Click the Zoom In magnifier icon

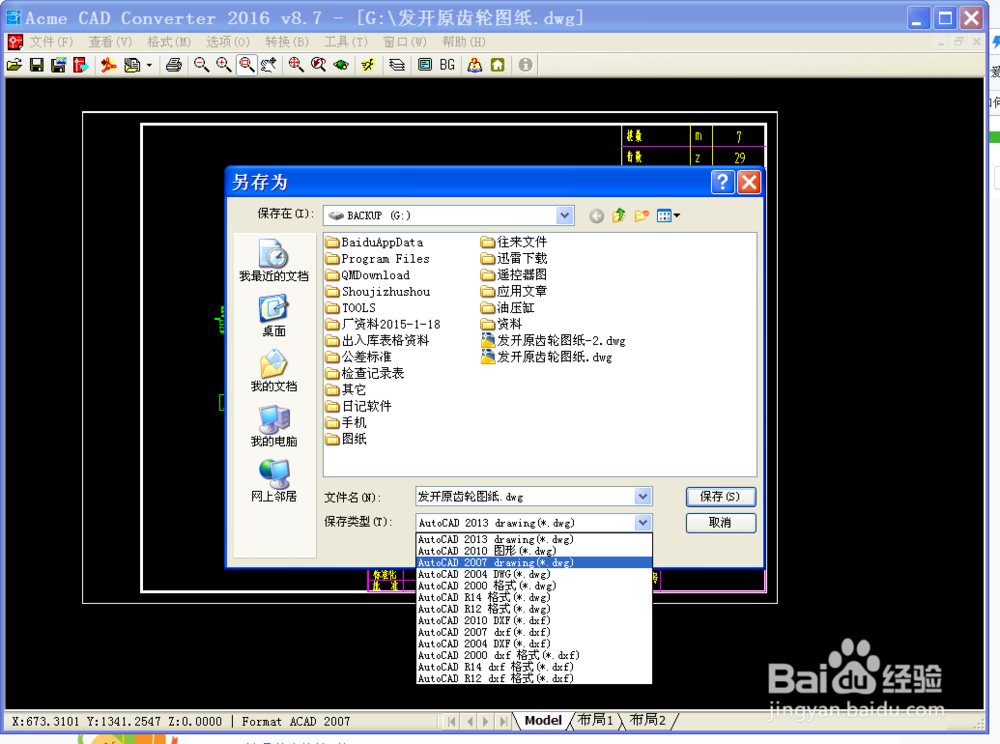tap(224, 65)
